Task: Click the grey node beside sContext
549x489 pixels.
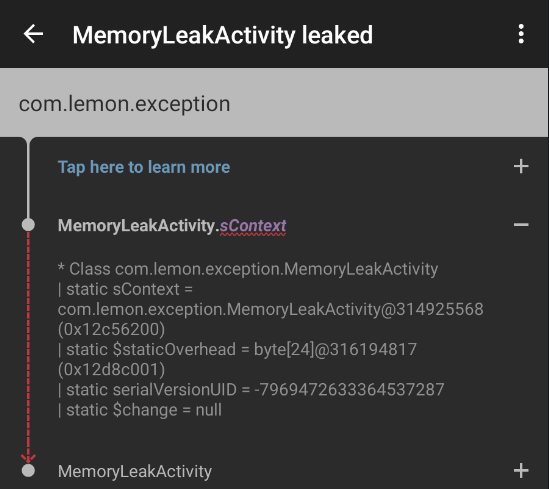Action: (28, 225)
